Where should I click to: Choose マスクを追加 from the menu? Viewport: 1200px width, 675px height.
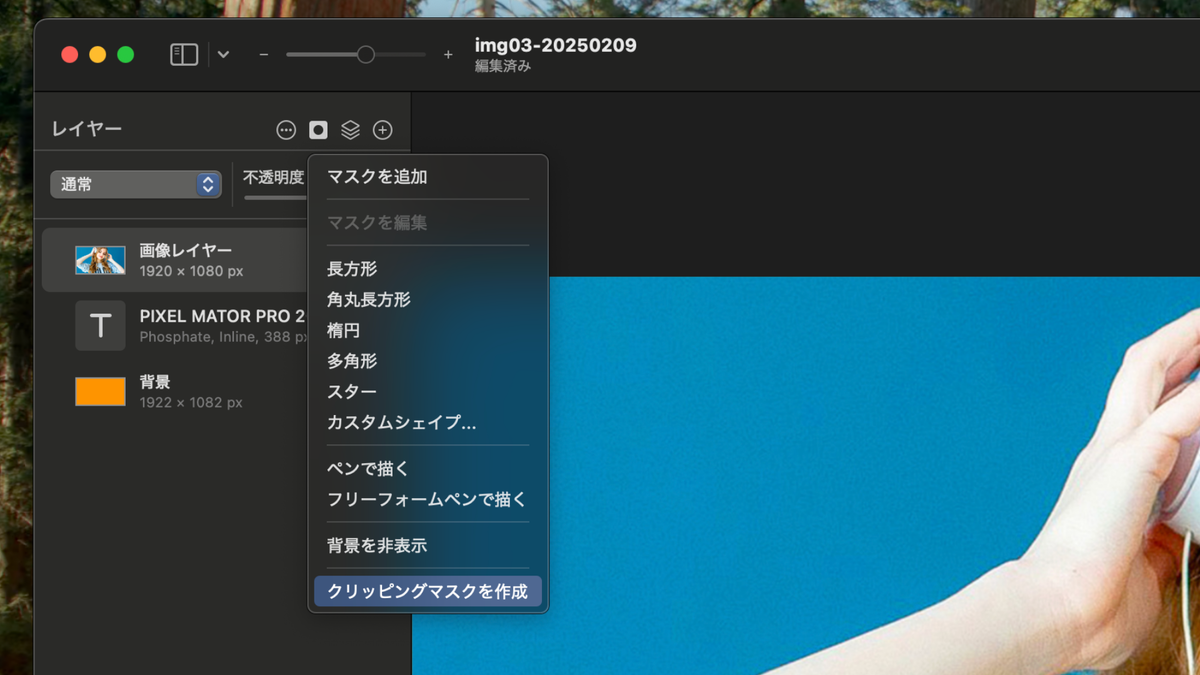[428, 177]
